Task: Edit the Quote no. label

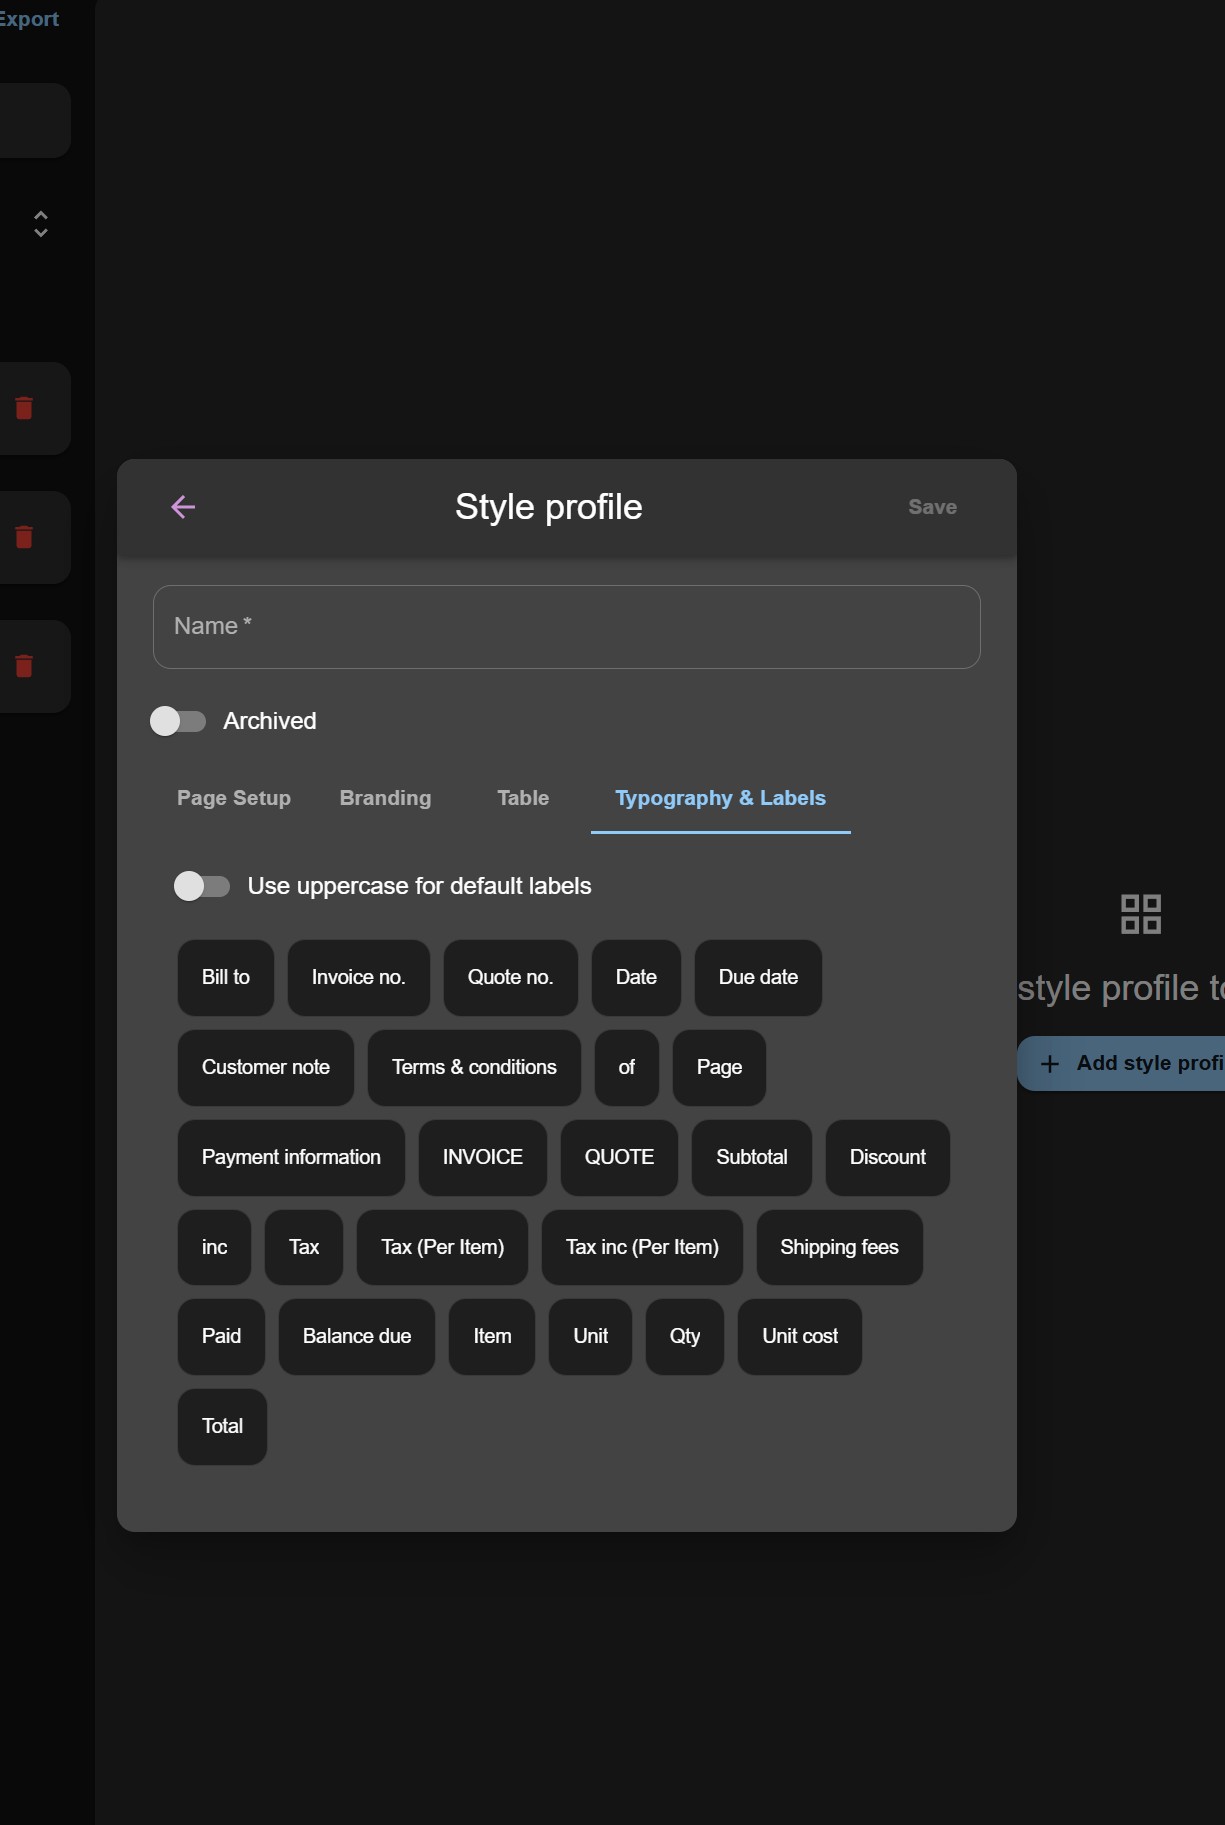Action: 510,978
